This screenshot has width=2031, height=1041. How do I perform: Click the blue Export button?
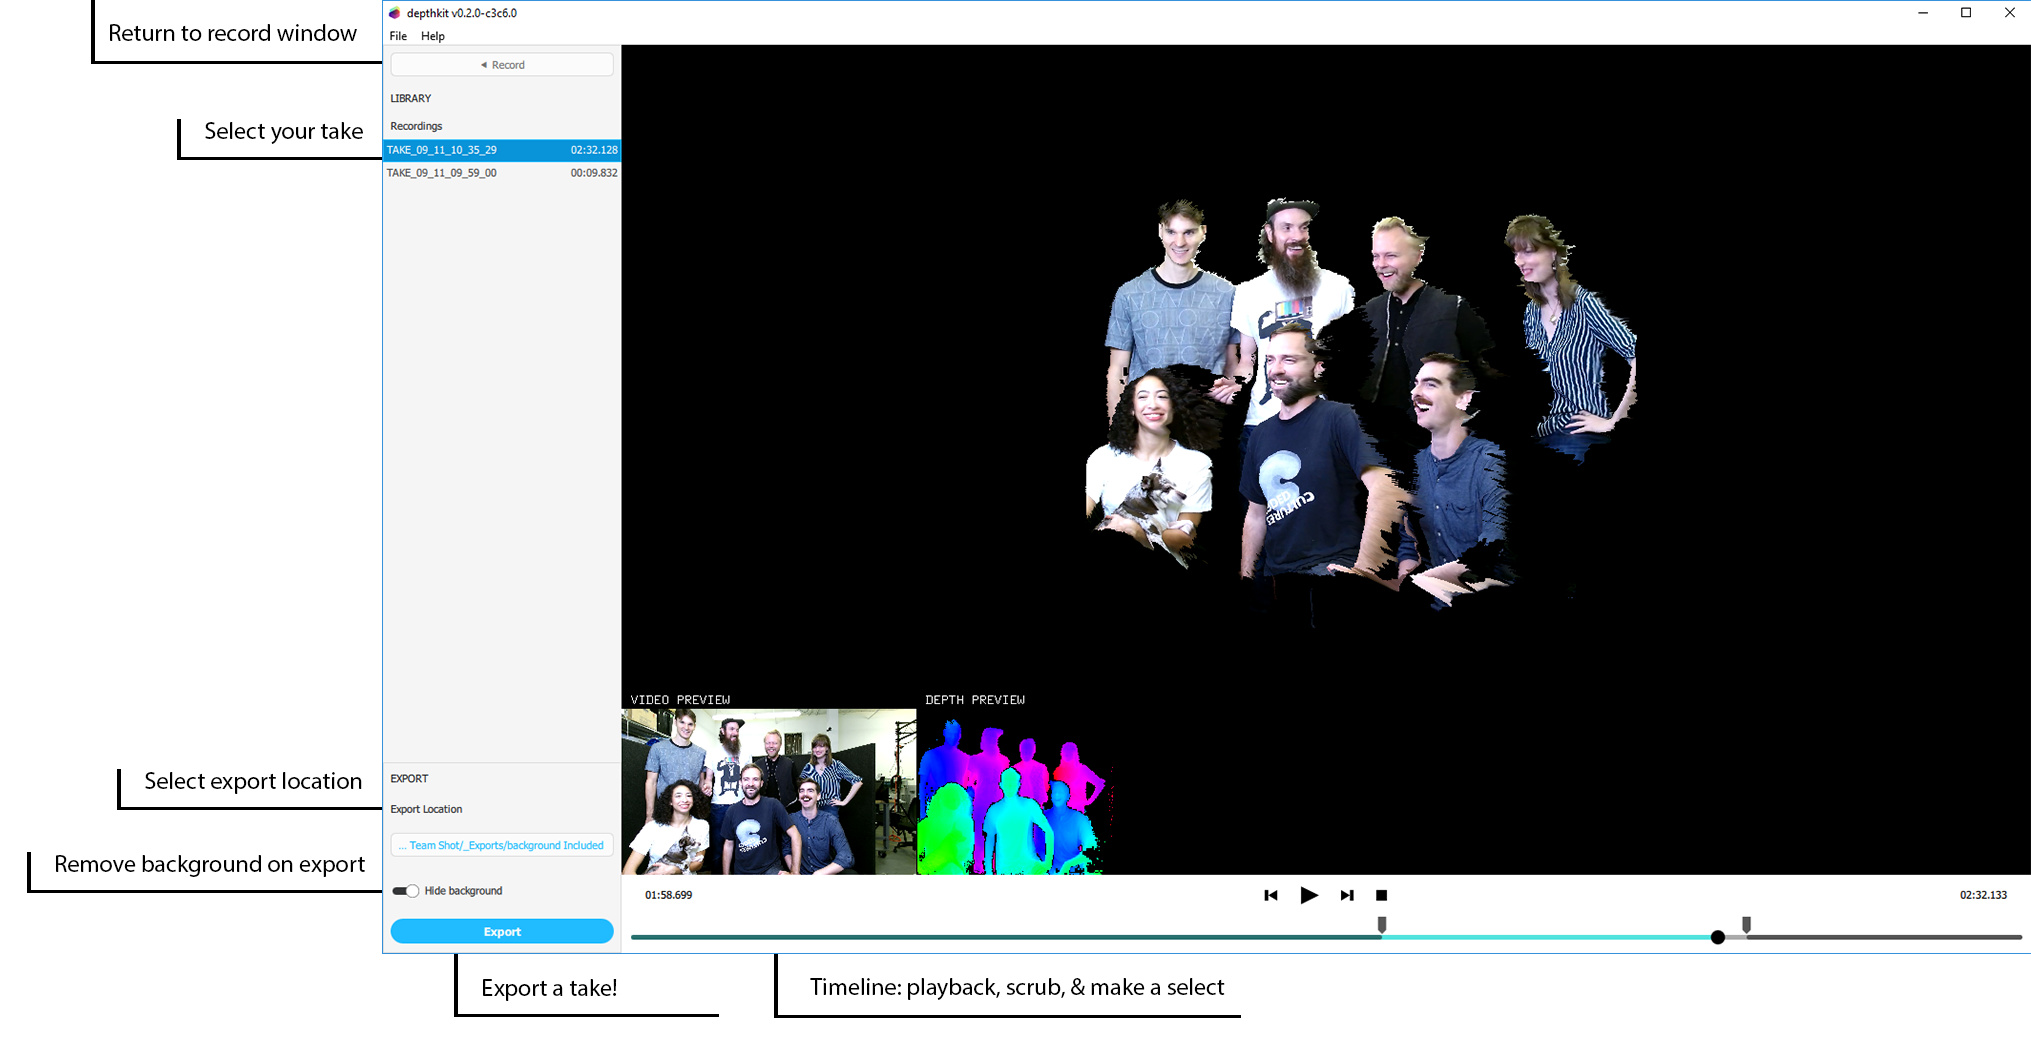[x=502, y=931]
